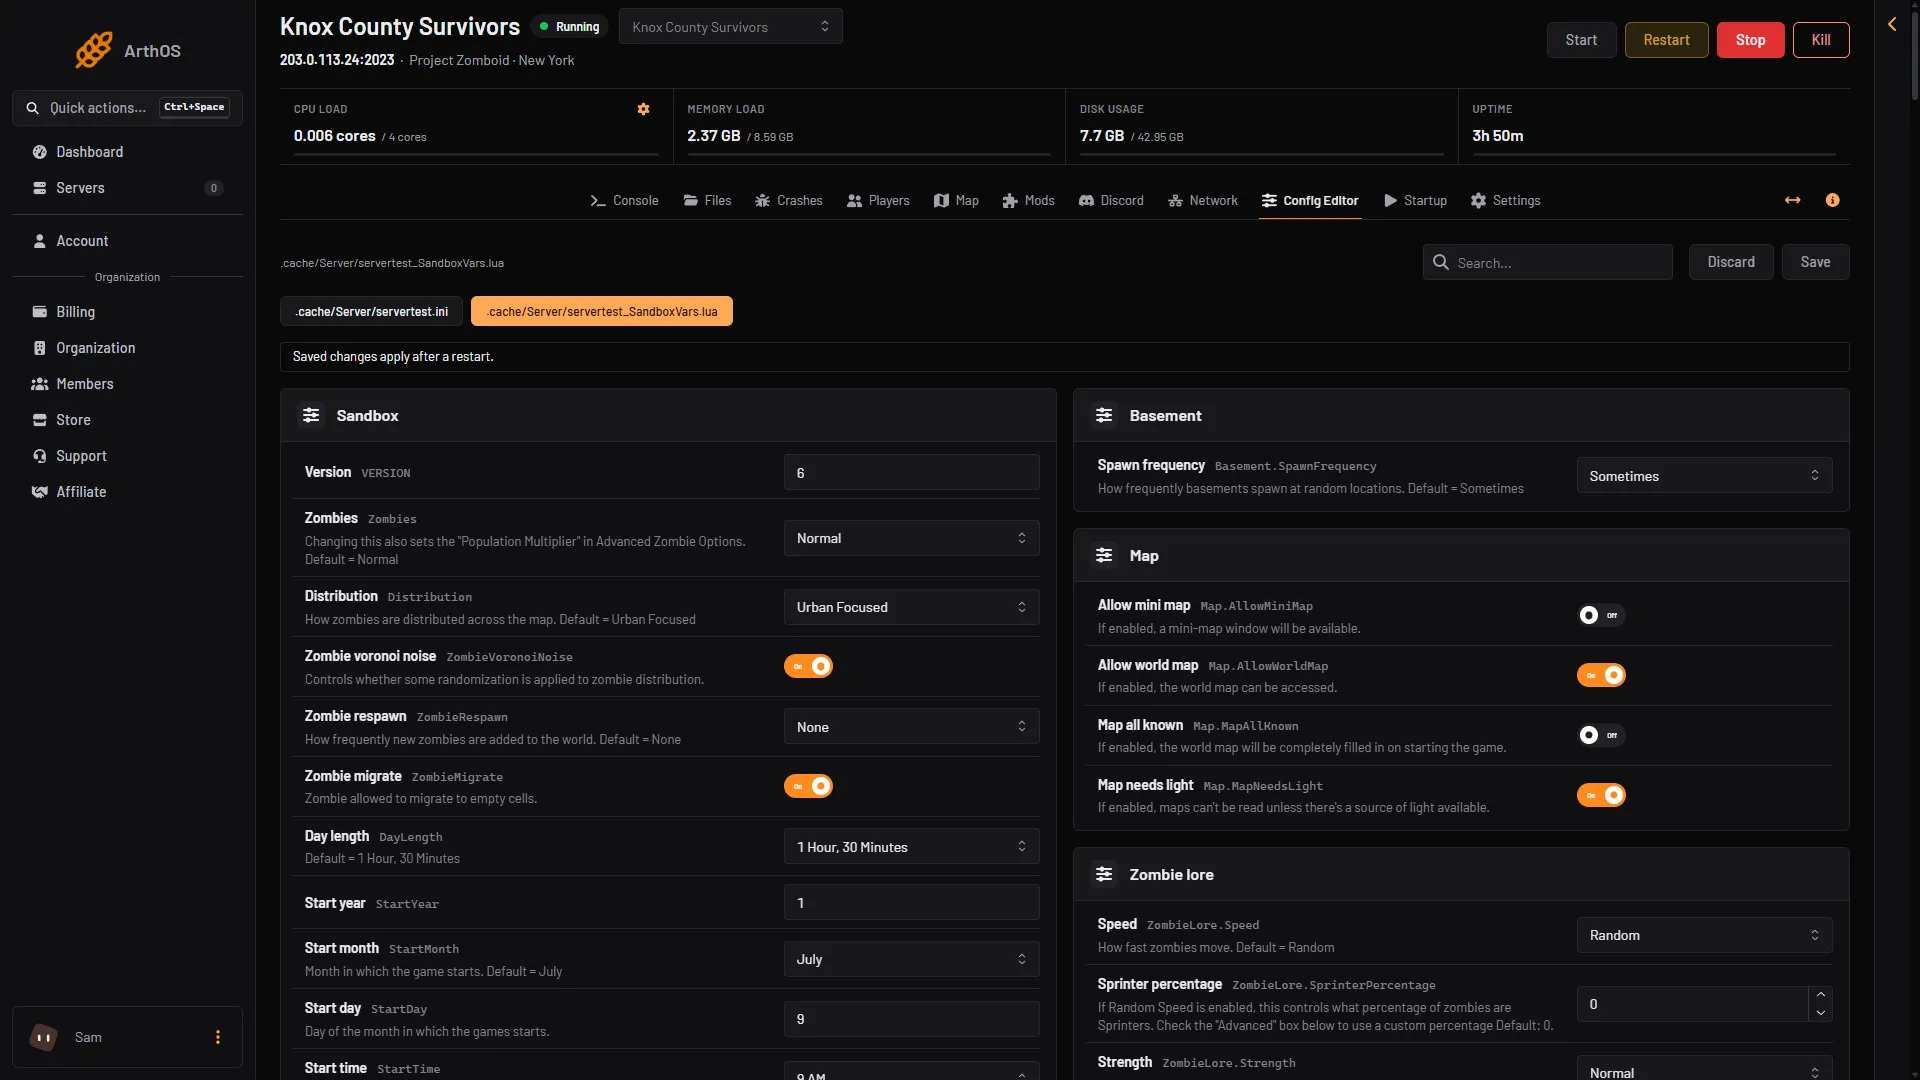The image size is (1920, 1080).
Task: Select the servertest.ini file tab
Action: (x=371, y=311)
